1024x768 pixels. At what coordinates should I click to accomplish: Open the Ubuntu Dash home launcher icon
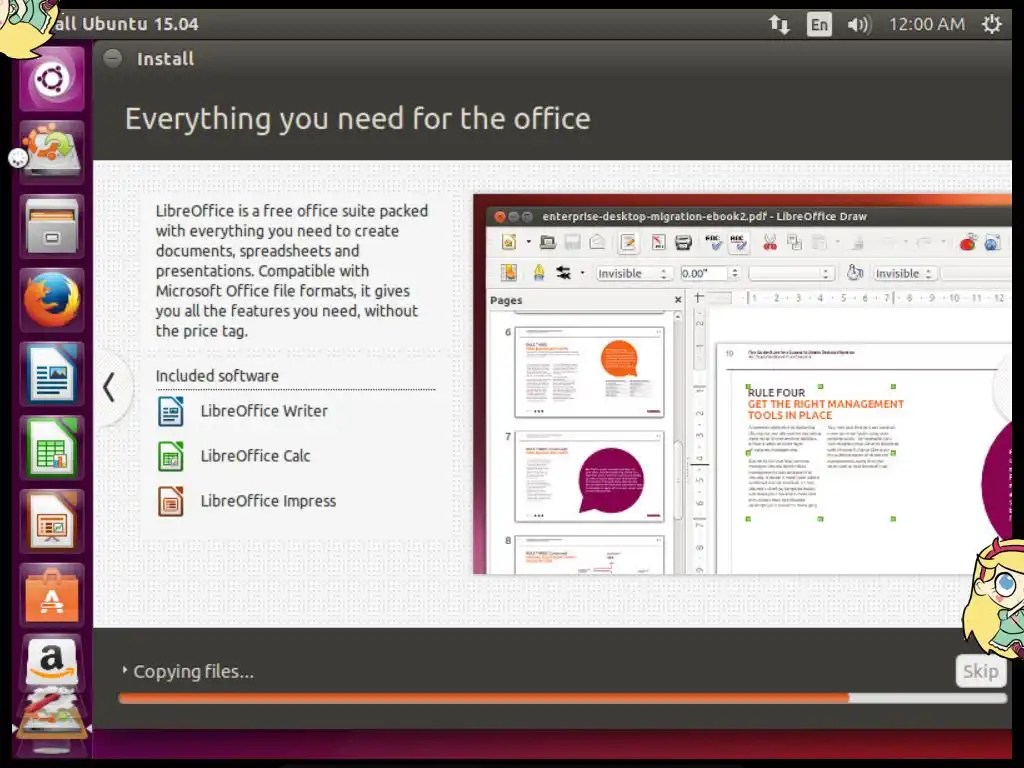click(52, 80)
